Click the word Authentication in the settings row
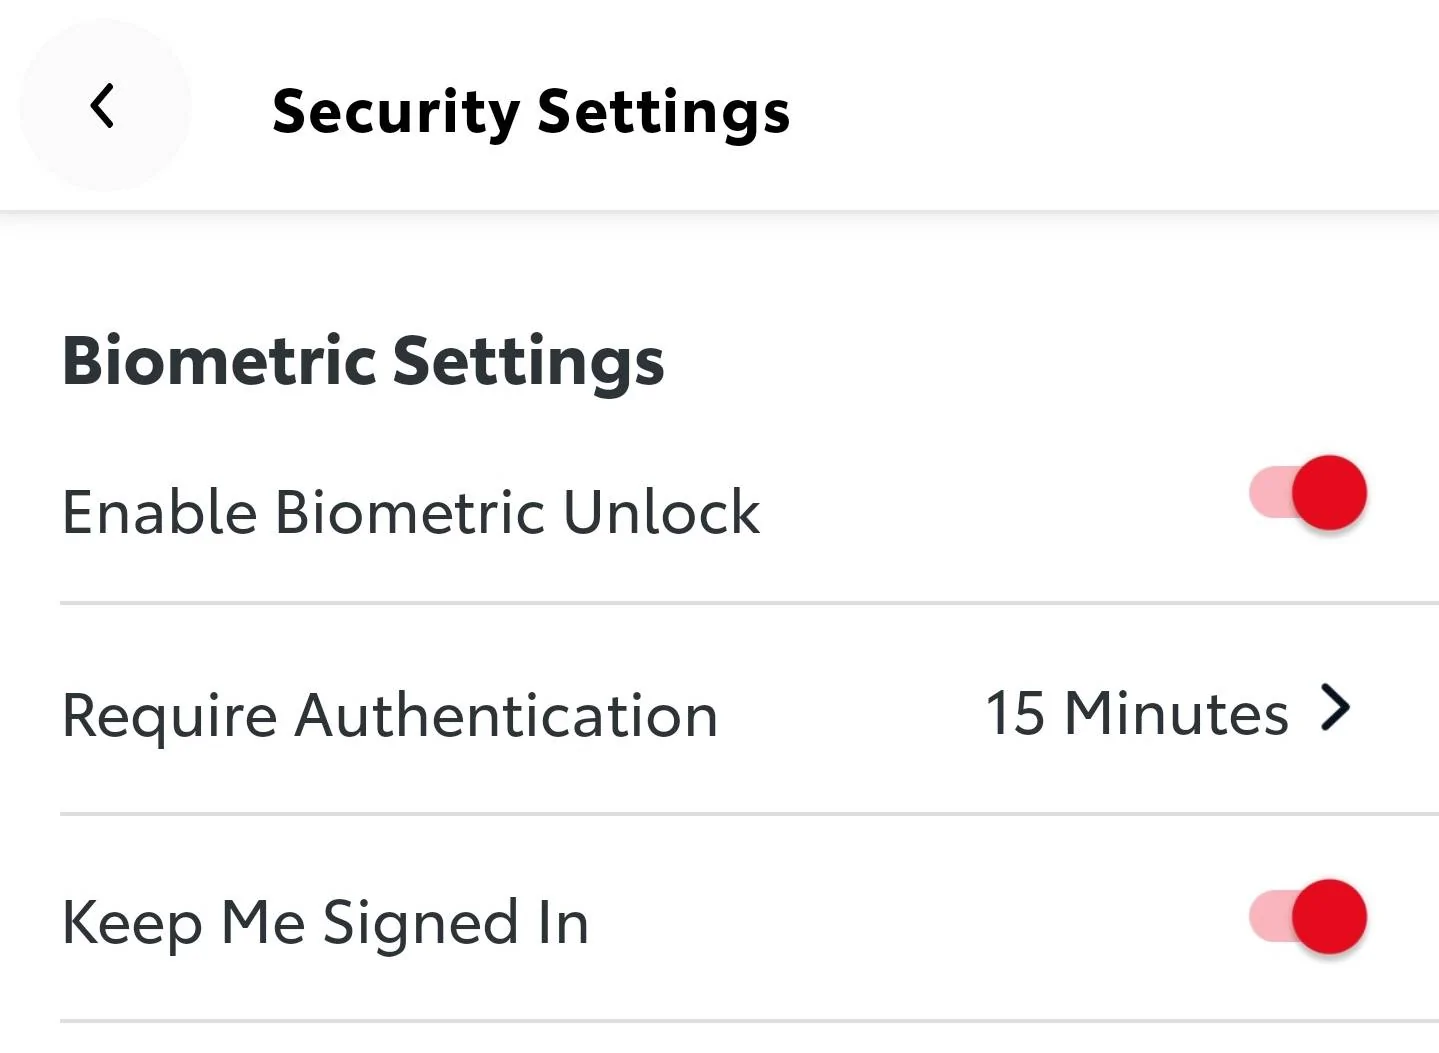The width and height of the screenshot is (1439, 1053). click(506, 716)
